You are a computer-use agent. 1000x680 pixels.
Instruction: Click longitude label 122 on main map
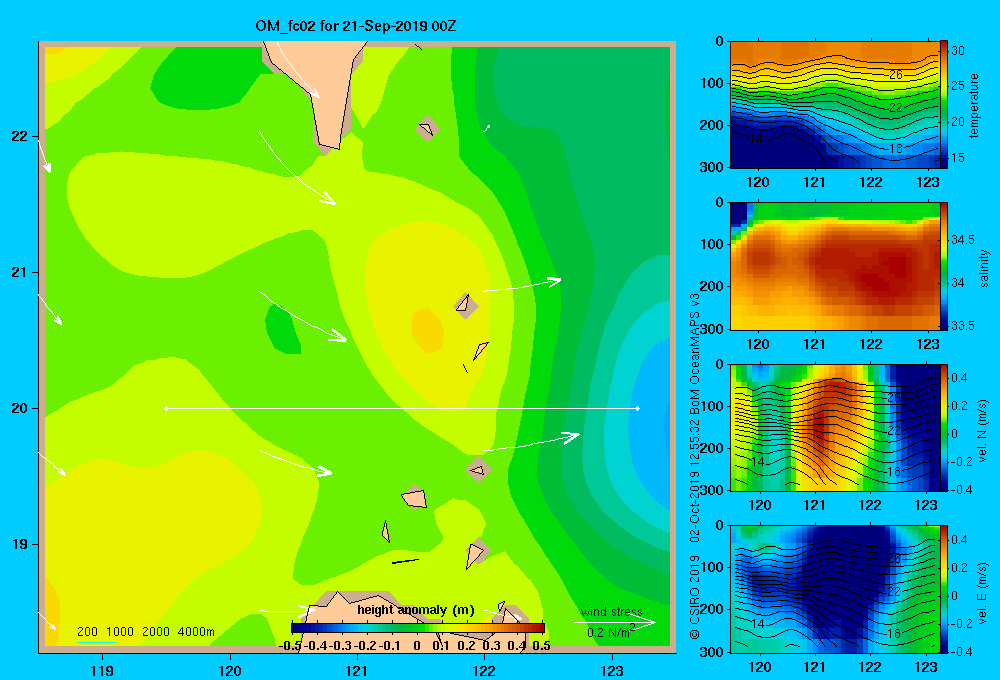pos(484,670)
